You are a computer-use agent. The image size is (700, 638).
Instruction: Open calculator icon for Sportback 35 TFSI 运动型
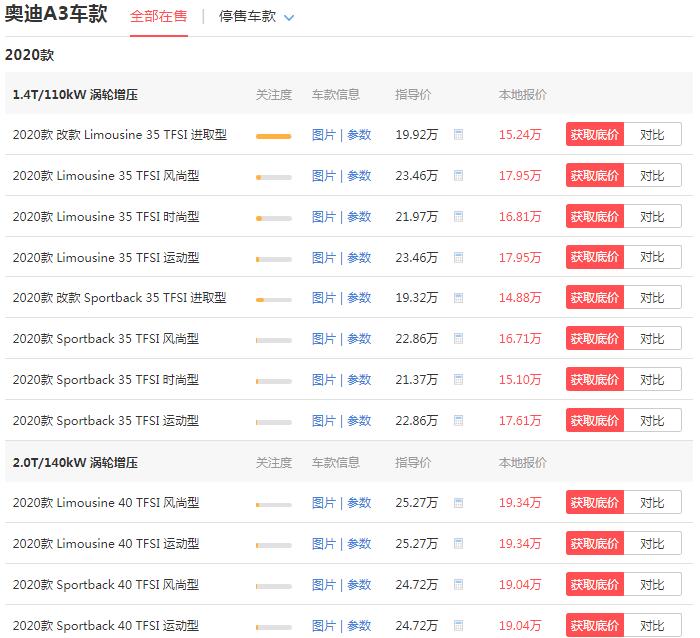coord(458,421)
